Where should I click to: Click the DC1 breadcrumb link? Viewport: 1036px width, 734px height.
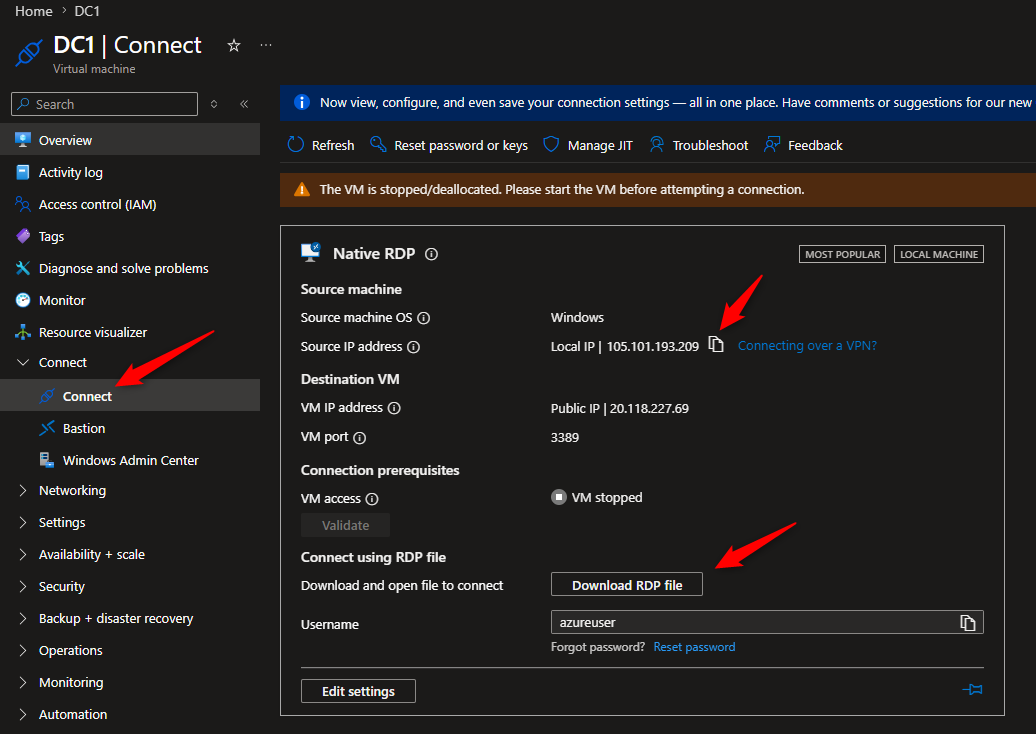click(87, 11)
